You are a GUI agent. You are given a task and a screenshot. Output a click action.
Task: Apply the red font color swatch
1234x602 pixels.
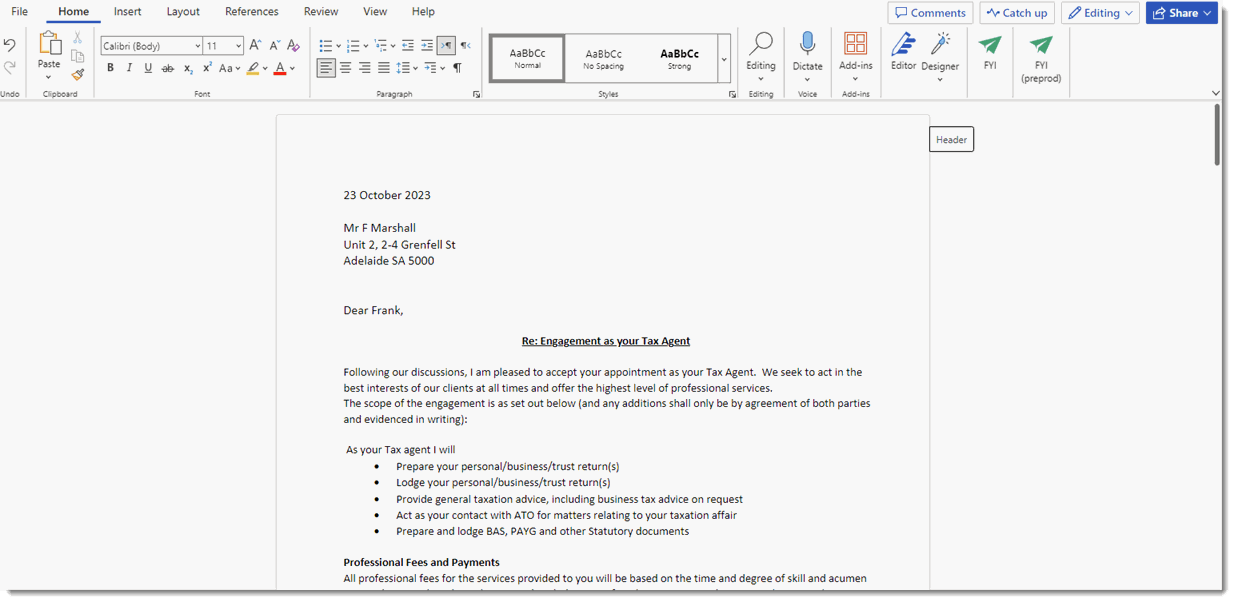click(x=279, y=68)
